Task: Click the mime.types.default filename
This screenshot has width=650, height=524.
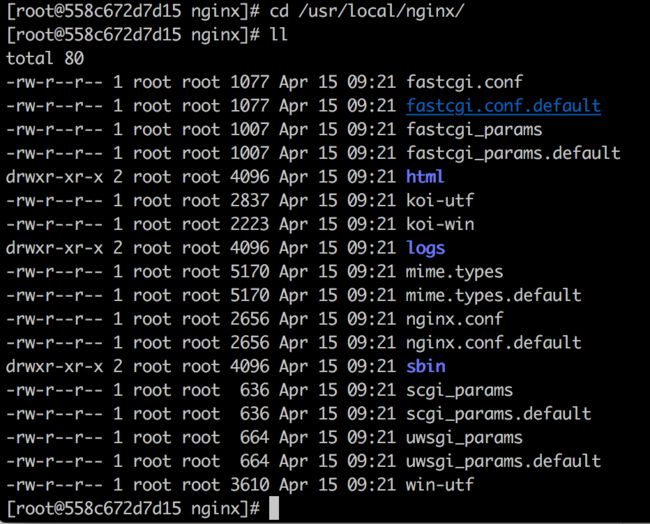Action: [493, 296]
